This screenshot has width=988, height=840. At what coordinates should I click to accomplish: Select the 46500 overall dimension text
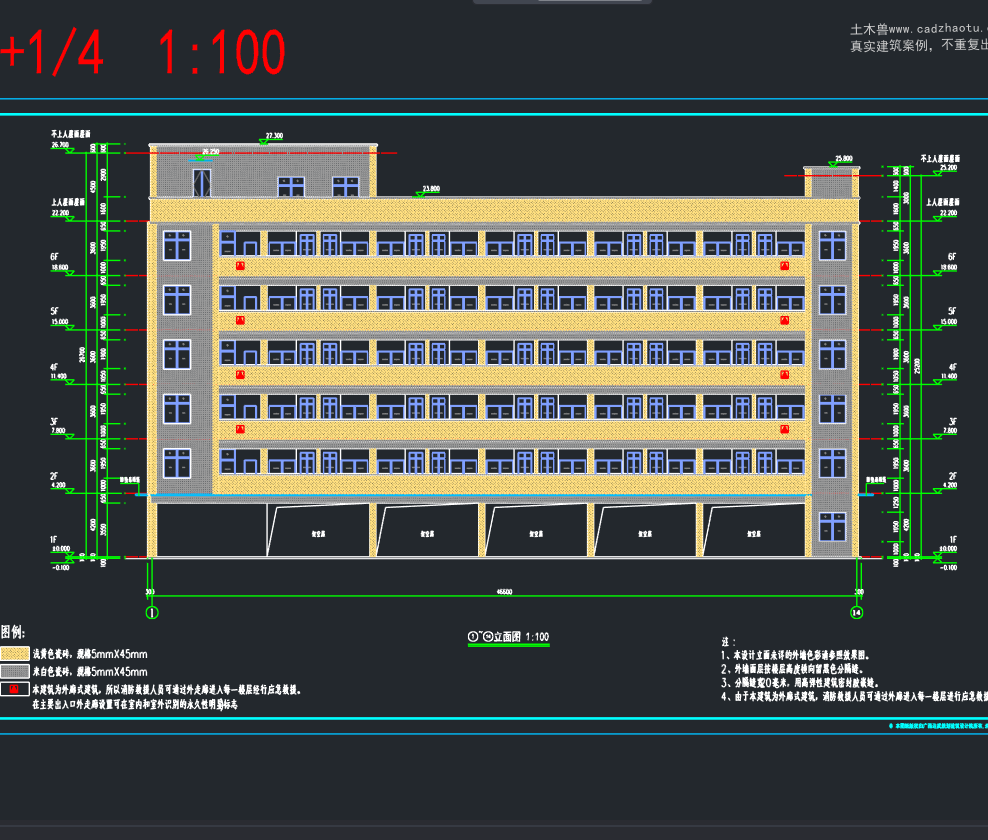[504, 592]
